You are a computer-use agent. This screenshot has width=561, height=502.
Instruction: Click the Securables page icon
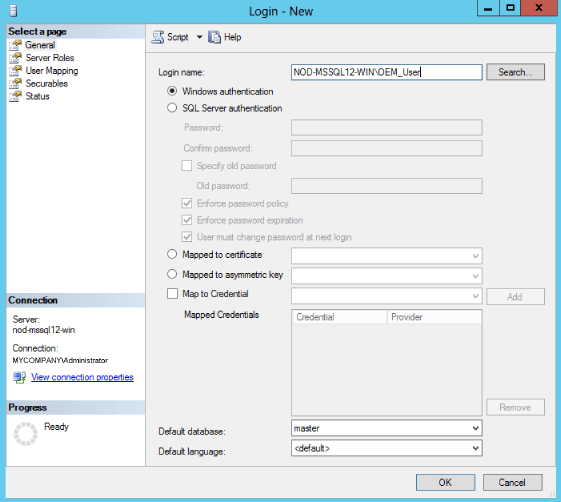tap(15, 84)
